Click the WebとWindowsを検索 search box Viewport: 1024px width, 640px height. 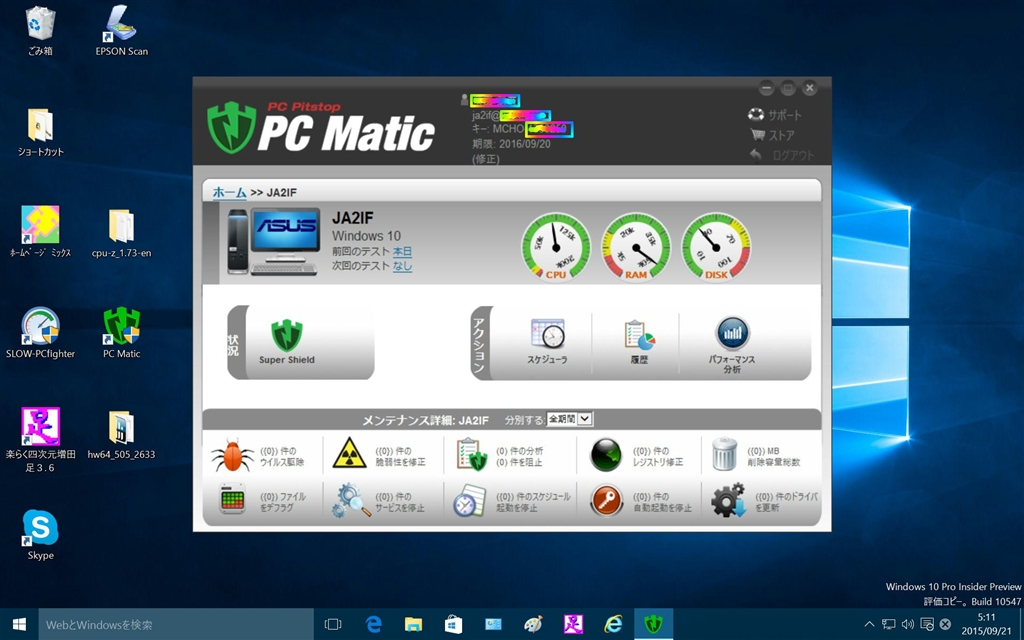point(176,624)
